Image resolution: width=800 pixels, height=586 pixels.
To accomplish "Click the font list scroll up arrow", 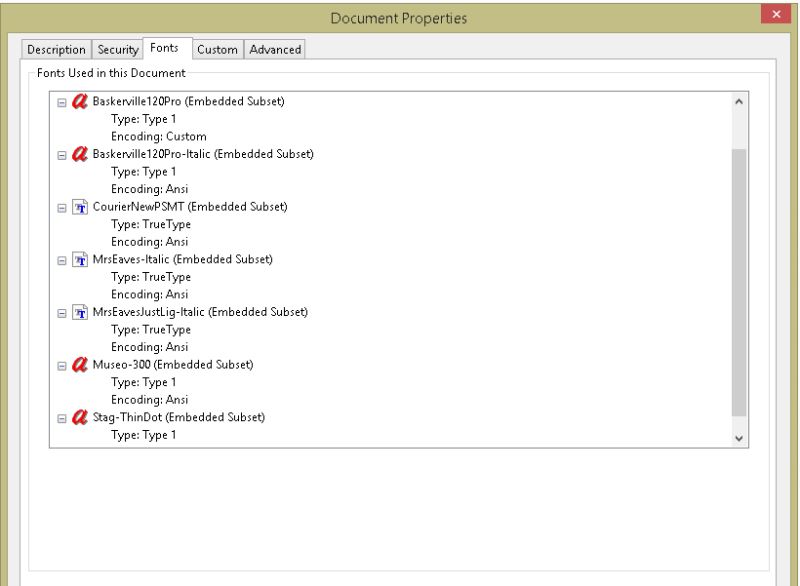I will [738, 101].
